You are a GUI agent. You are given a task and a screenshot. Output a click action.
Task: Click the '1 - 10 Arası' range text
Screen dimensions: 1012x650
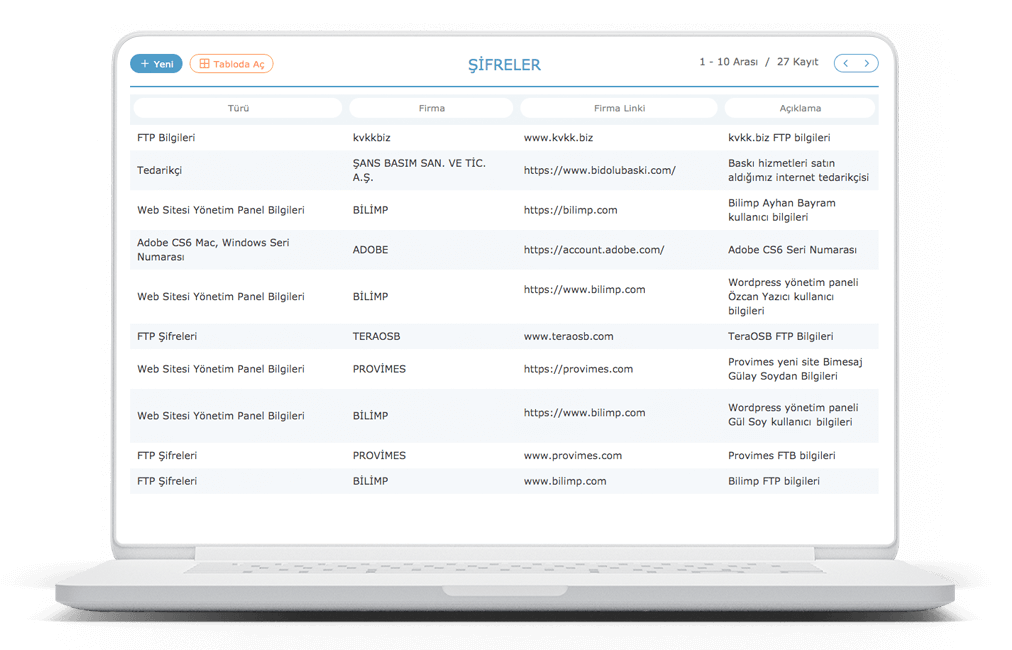click(728, 62)
